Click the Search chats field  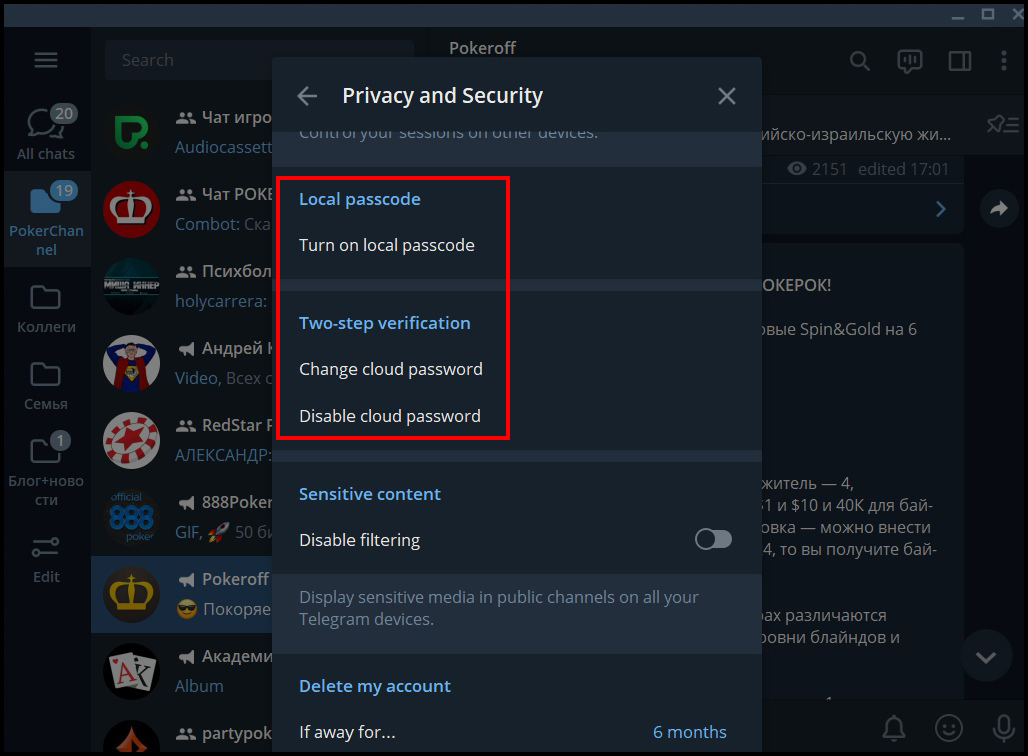[x=260, y=60]
